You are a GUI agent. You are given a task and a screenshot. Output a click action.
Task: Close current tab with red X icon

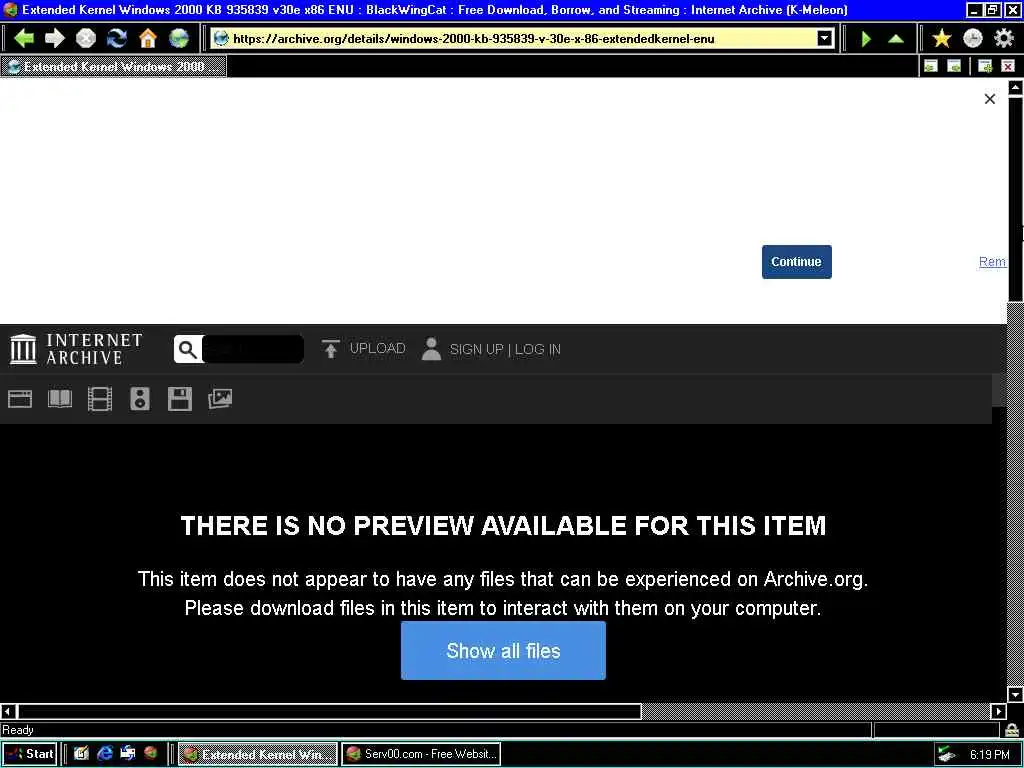point(1008,66)
